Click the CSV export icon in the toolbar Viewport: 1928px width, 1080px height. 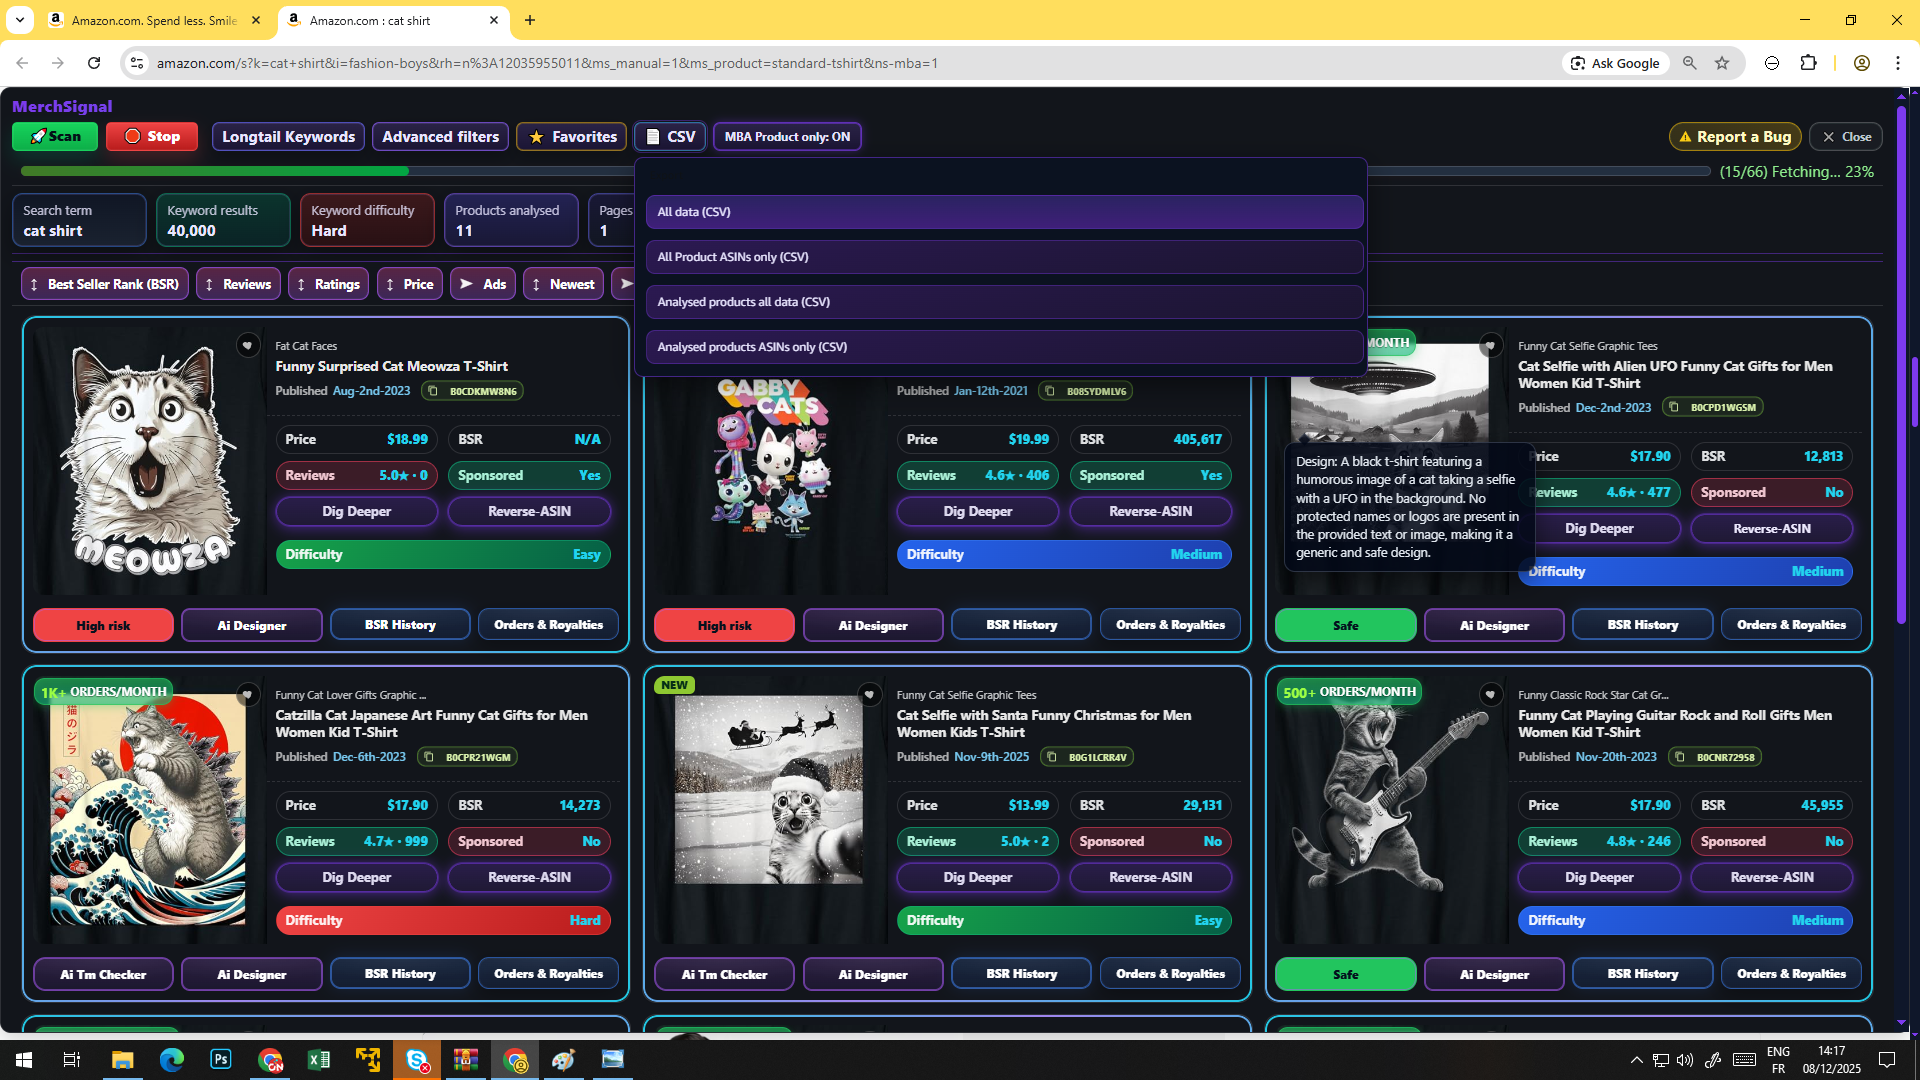[654, 136]
